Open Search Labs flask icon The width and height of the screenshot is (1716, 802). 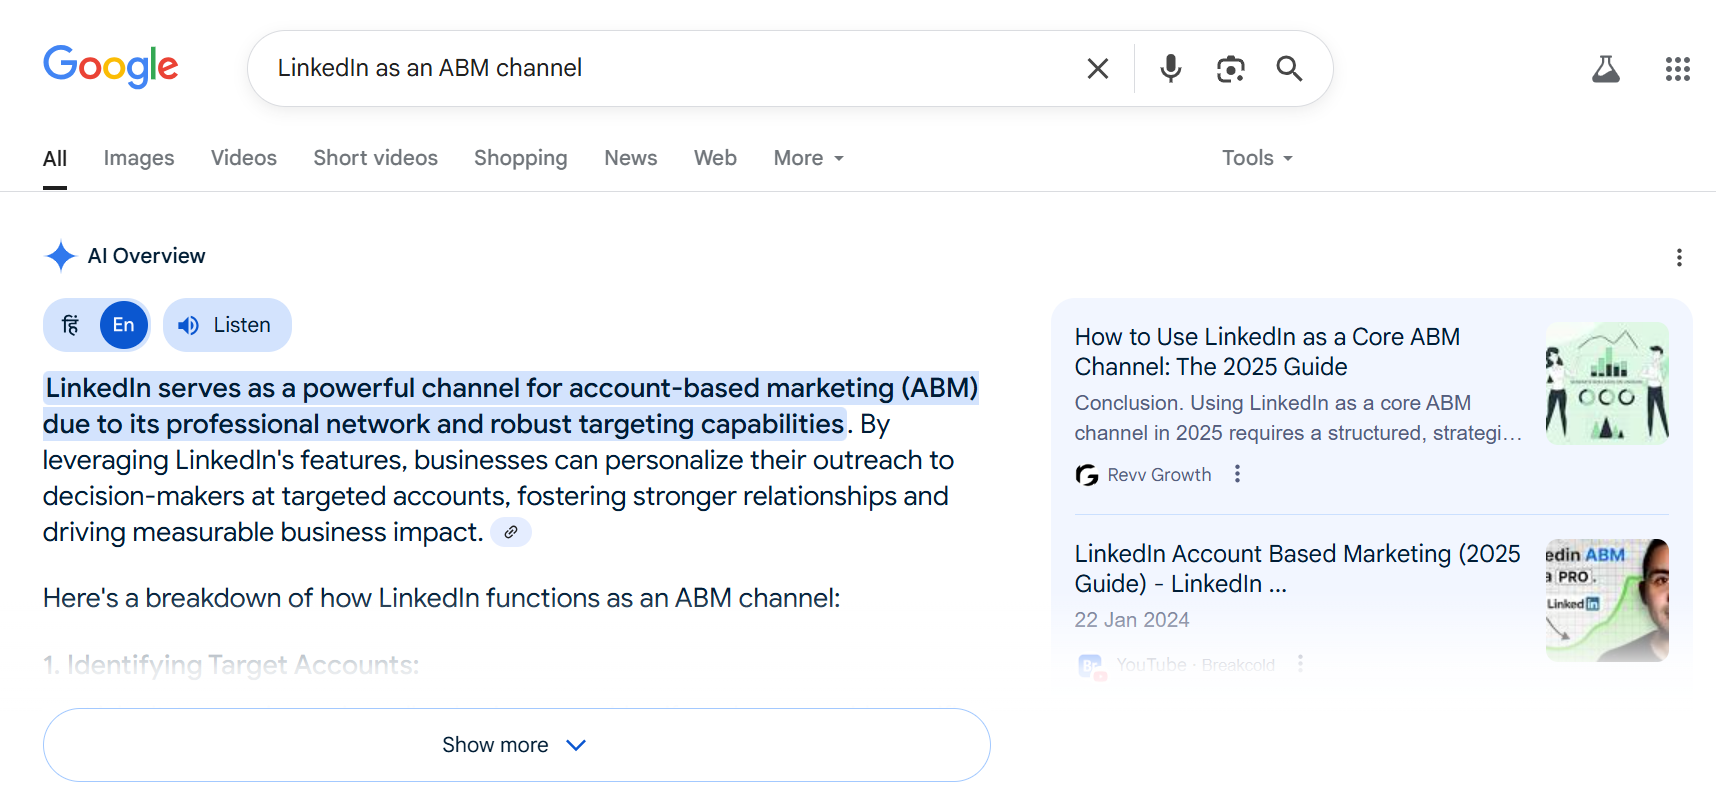click(x=1606, y=69)
